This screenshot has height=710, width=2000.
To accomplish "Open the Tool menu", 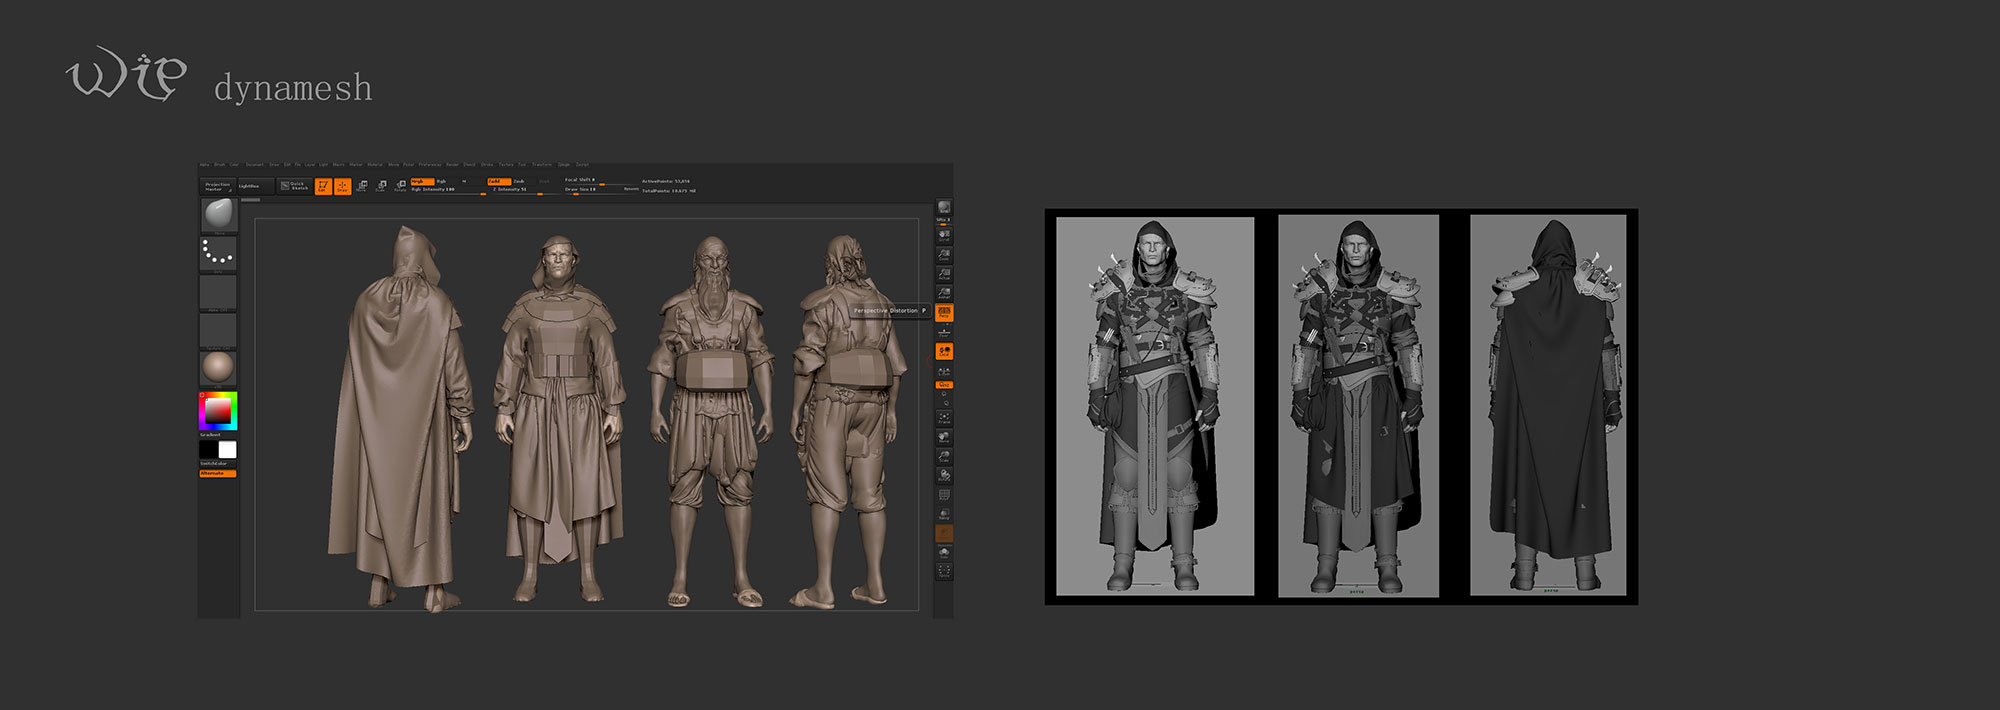I will coord(522,164).
